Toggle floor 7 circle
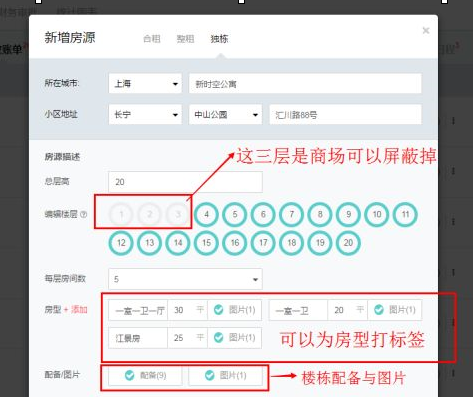 (292, 214)
